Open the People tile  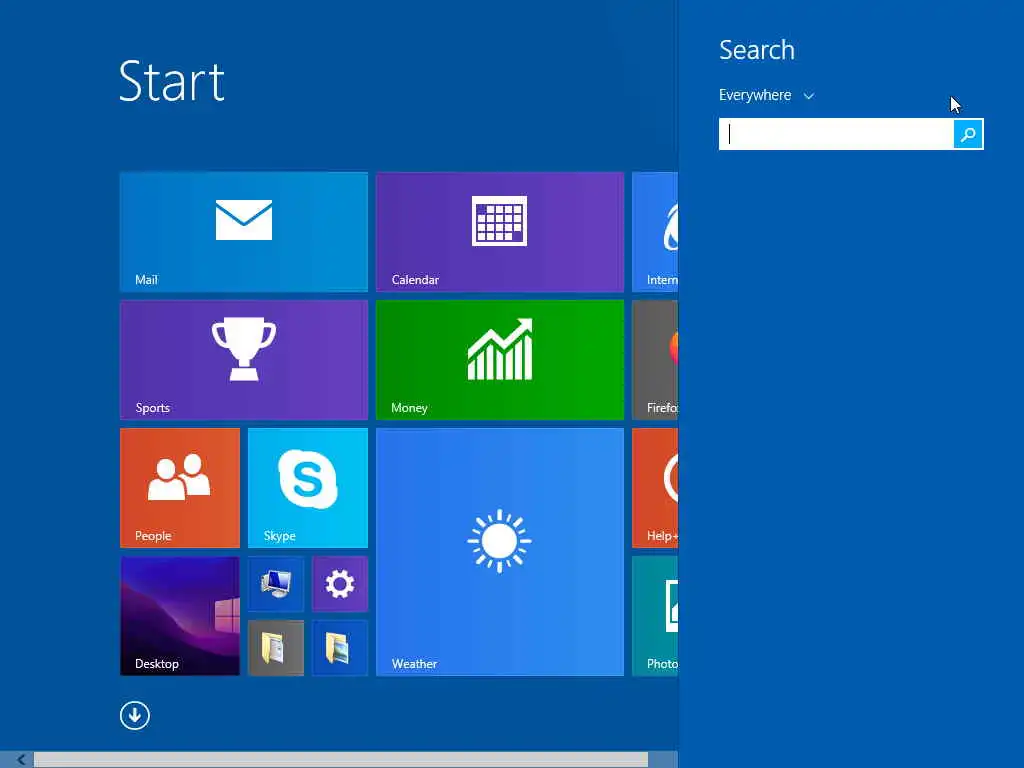[x=180, y=488]
